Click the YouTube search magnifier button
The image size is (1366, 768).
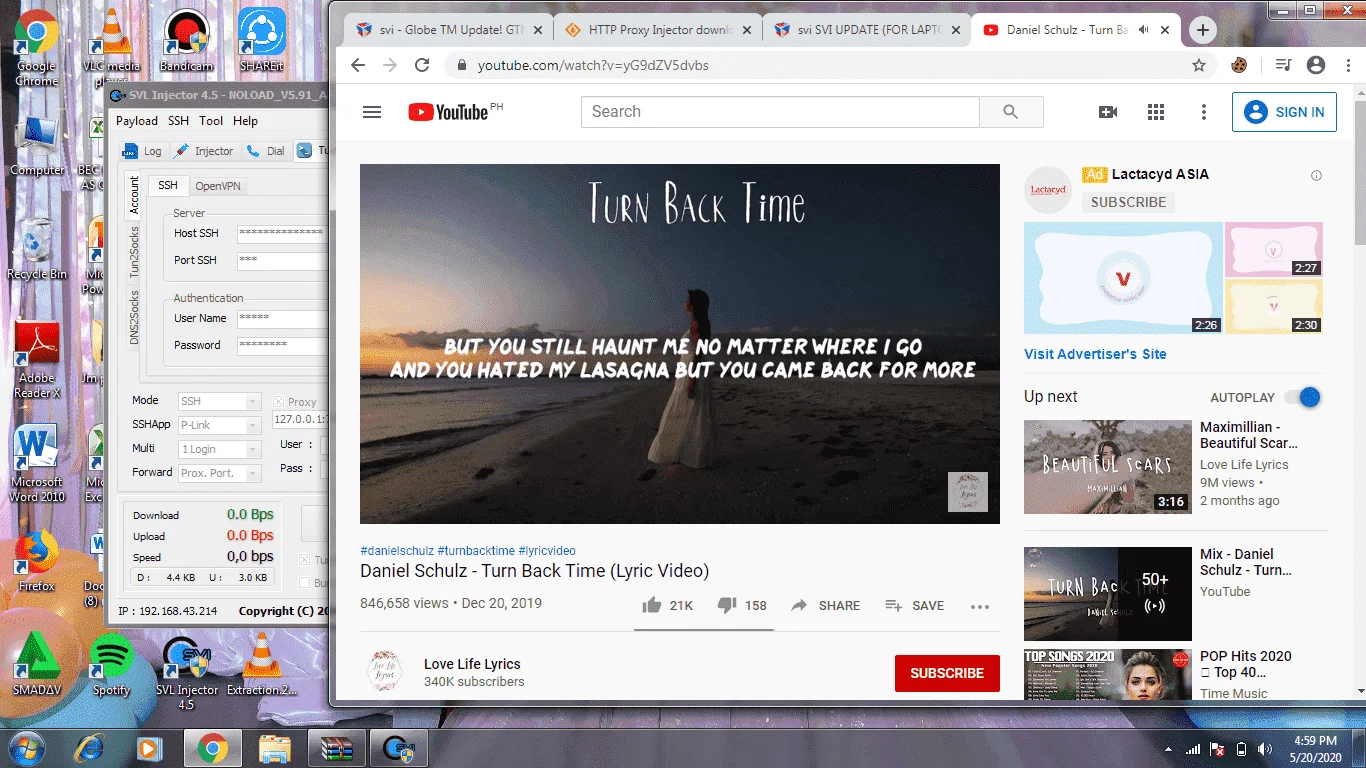tap(1011, 112)
